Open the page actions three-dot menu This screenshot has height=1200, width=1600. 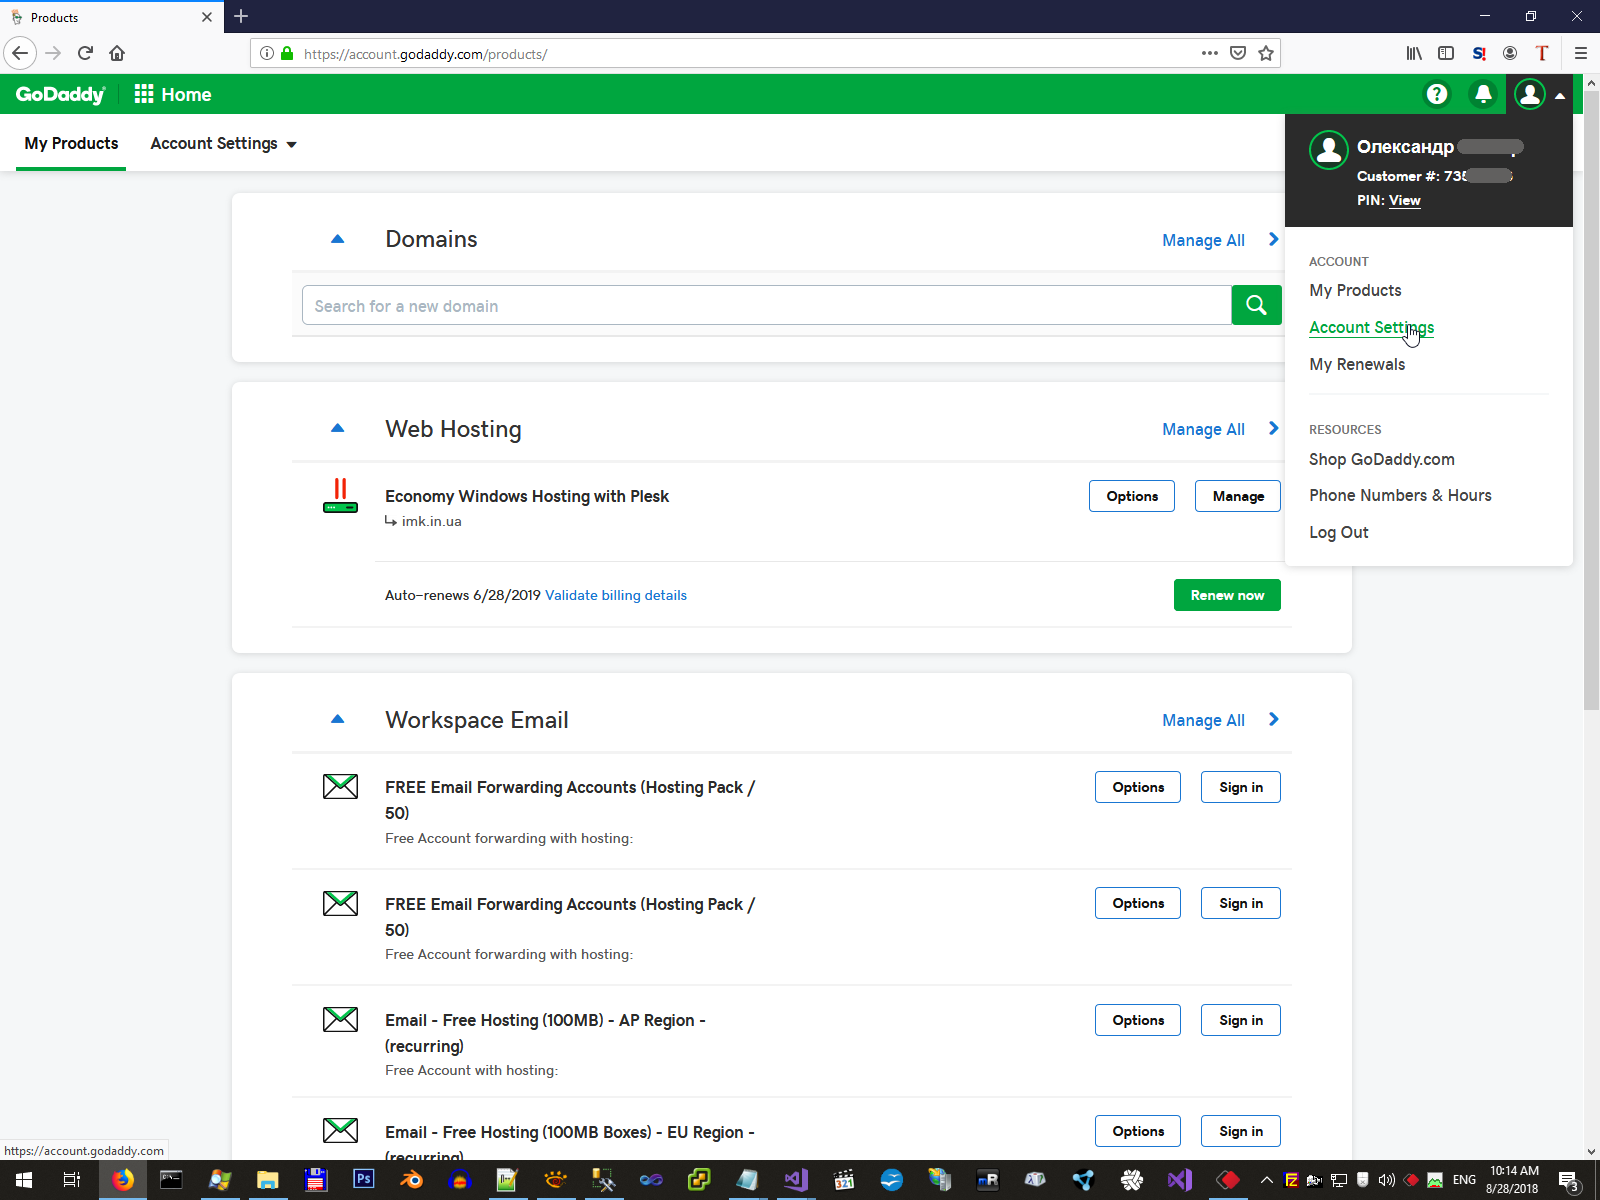1210,53
